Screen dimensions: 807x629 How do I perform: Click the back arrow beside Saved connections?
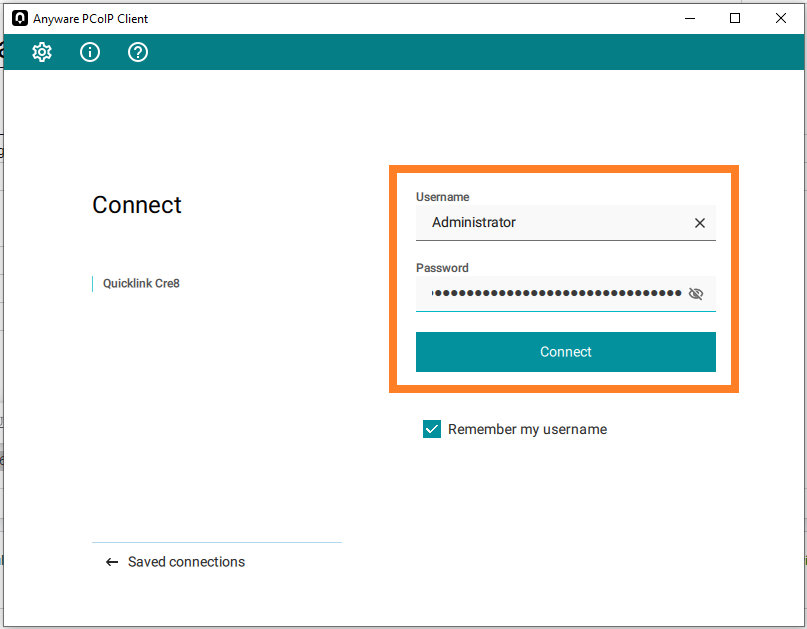pos(112,562)
